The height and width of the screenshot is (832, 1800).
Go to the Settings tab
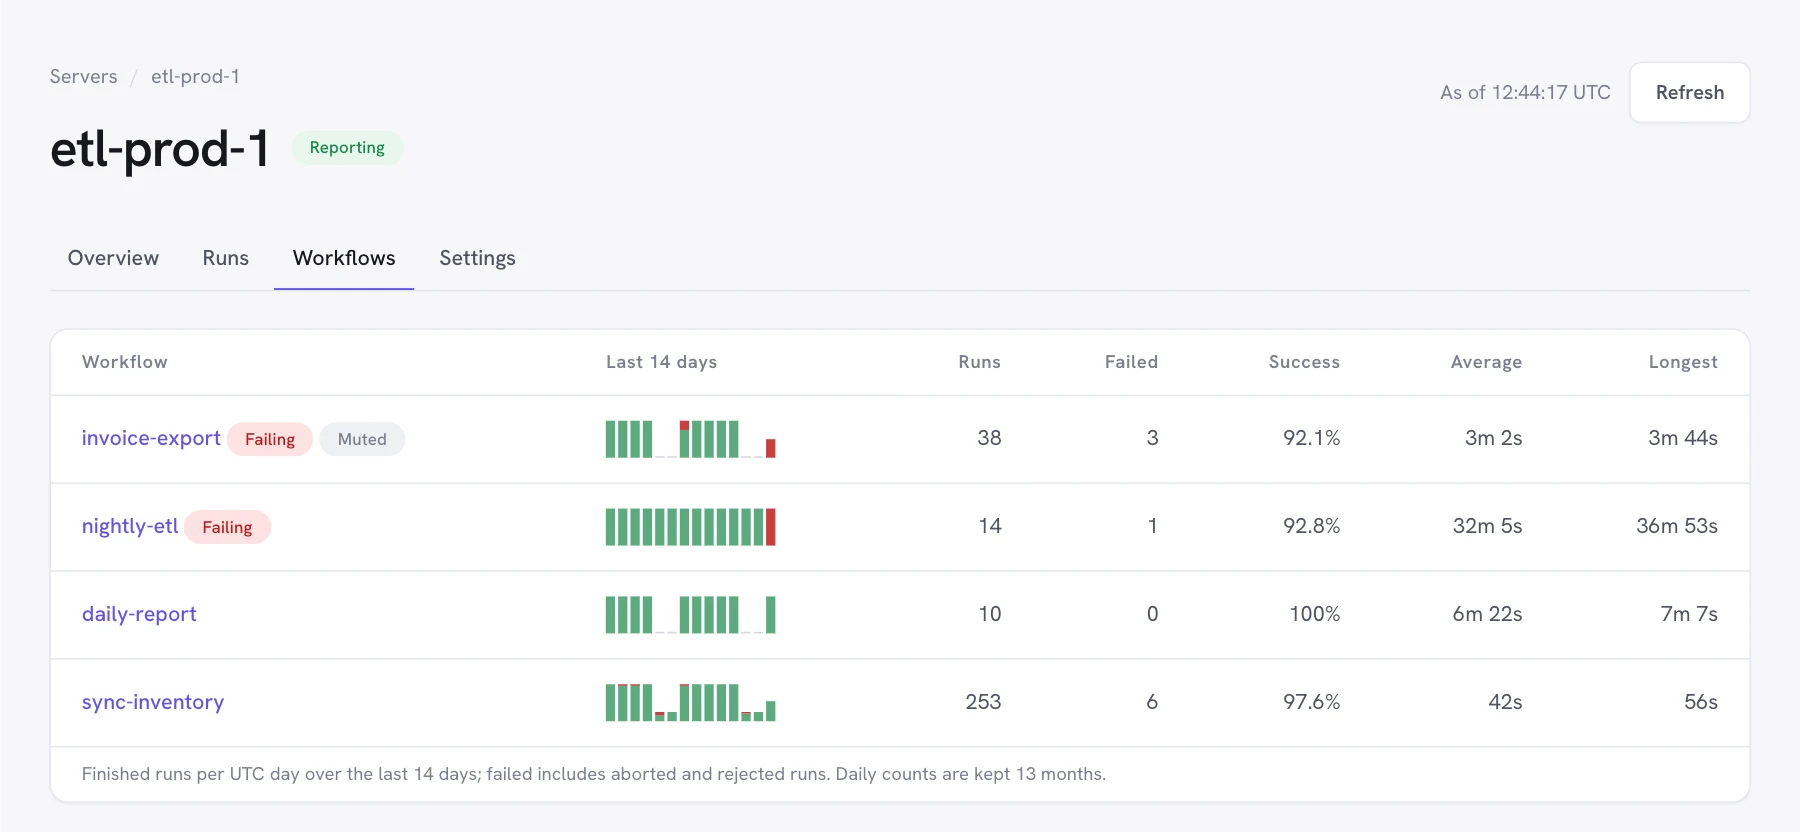(x=477, y=258)
